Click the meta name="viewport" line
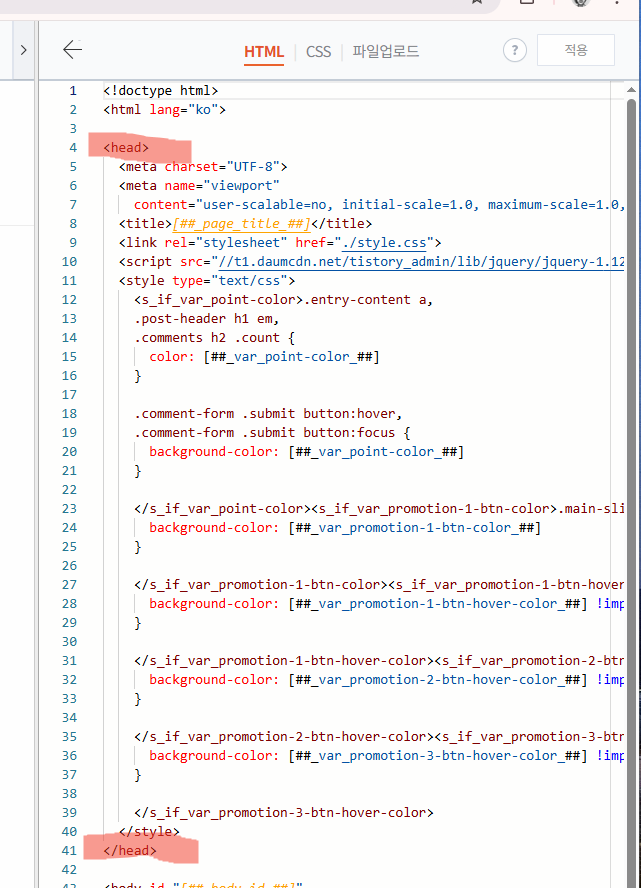Image resolution: width=641 pixels, height=888 pixels. click(199, 185)
